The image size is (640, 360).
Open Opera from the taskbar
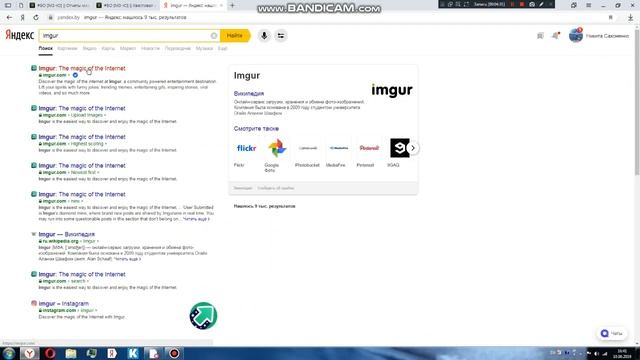50,353
